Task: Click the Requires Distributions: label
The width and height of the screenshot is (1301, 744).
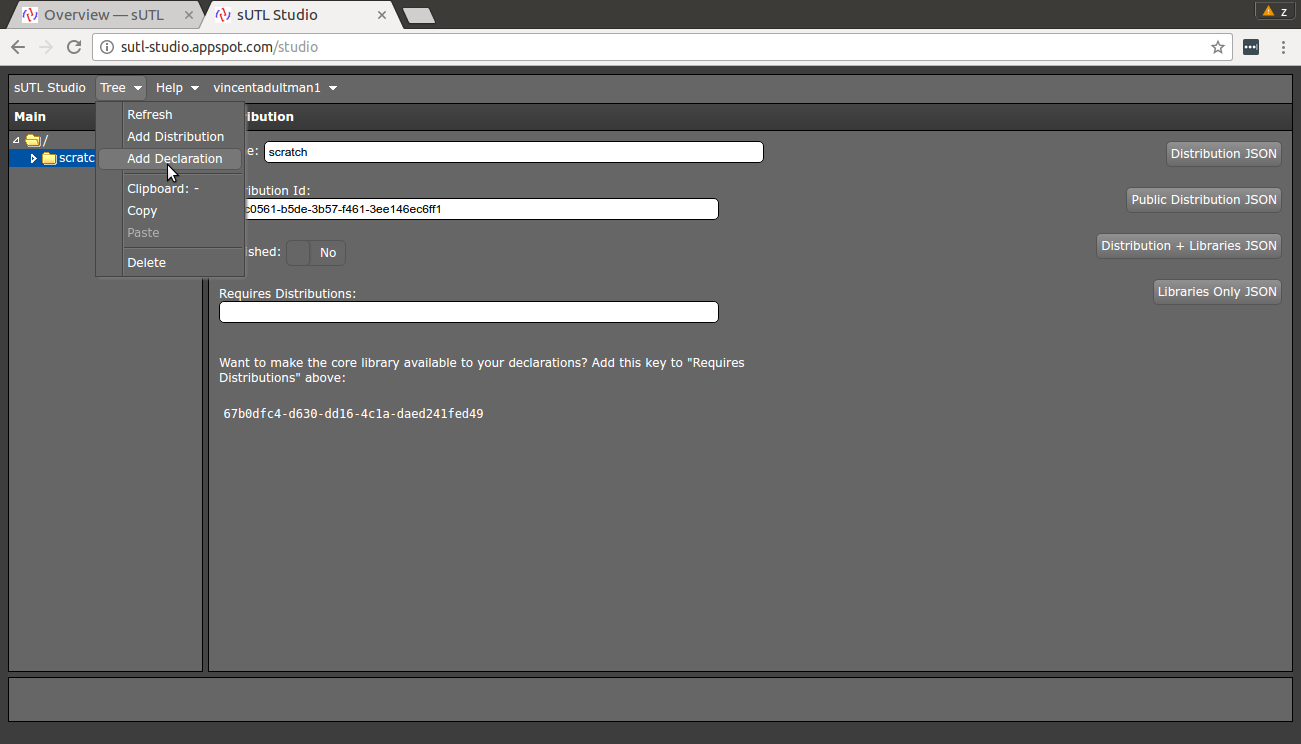Action: point(288,294)
